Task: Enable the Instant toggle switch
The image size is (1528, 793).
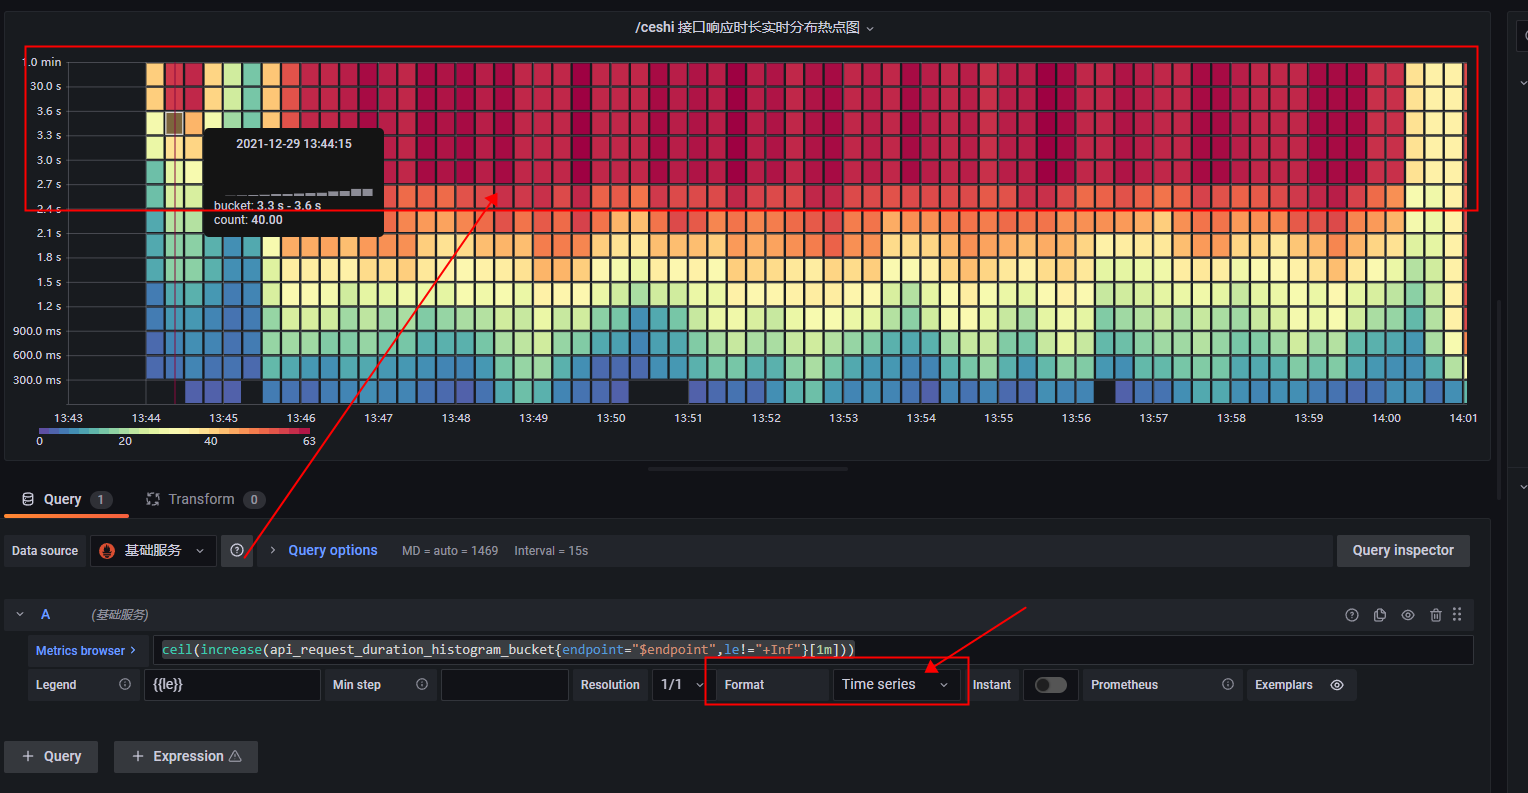Action: (x=1050, y=684)
